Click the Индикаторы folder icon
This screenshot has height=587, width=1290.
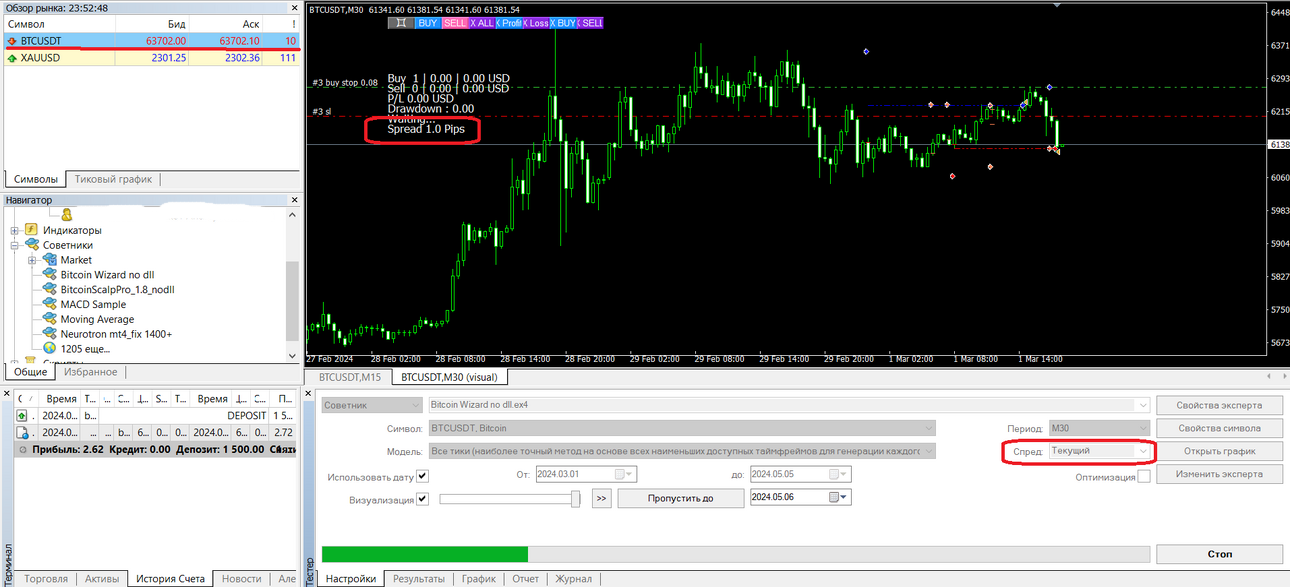pos(31,230)
